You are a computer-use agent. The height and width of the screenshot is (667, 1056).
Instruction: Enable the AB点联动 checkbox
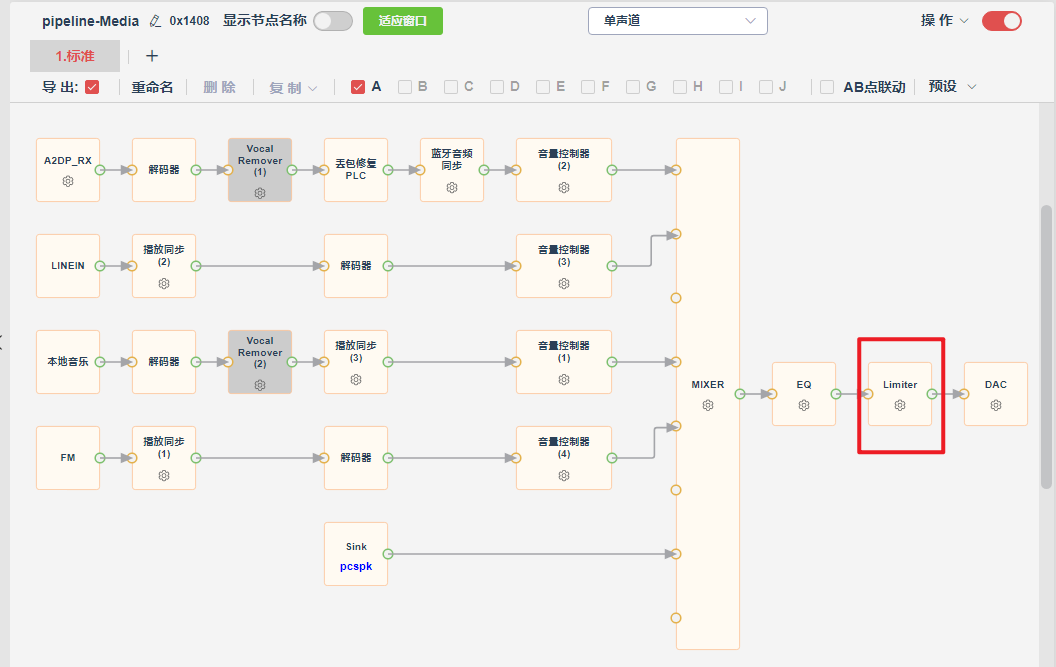click(827, 87)
